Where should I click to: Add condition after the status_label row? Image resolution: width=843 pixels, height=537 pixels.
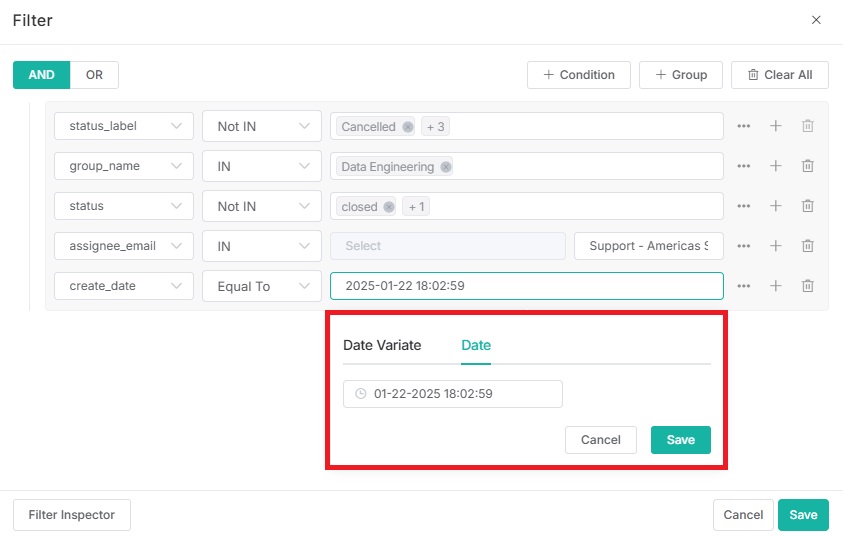coord(775,126)
